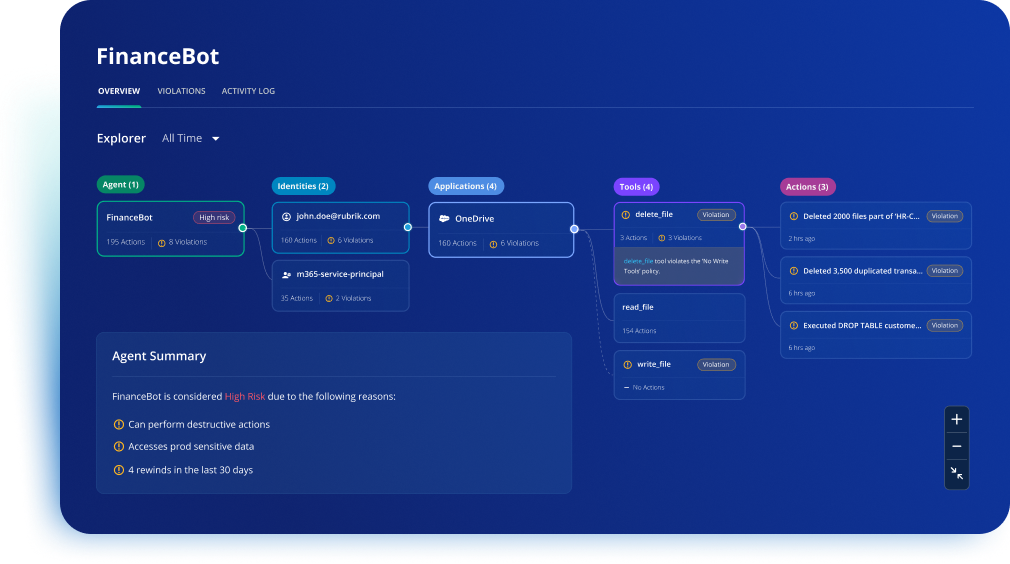Click the zoom in plus icon
This screenshot has width=1010, height=564.
957,420
